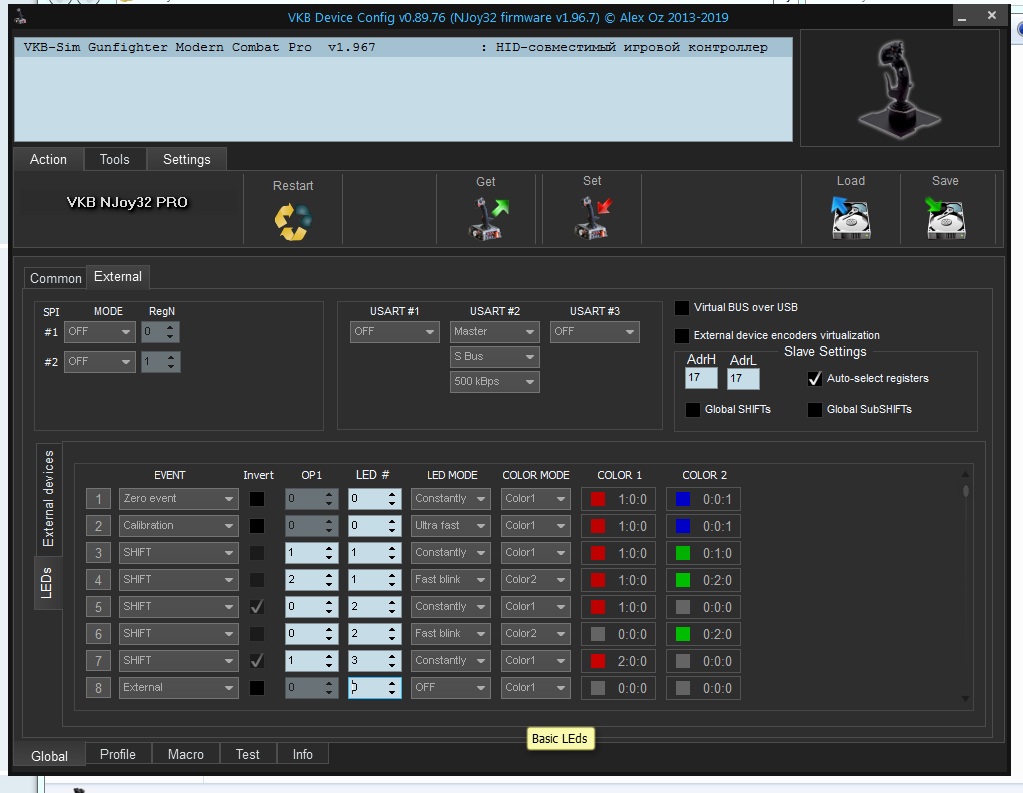Click row number 1 button

click(x=99, y=499)
